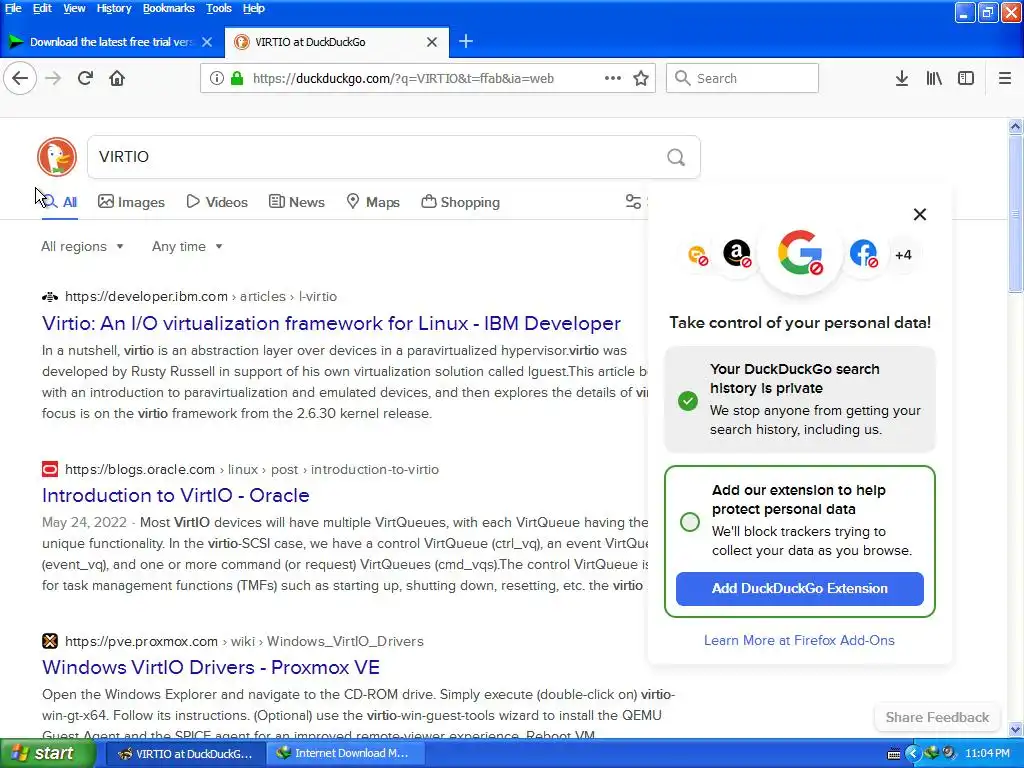Open the Downloads panel arrow
The width and height of the screenshot is (1024, 768).
[902, 78]
